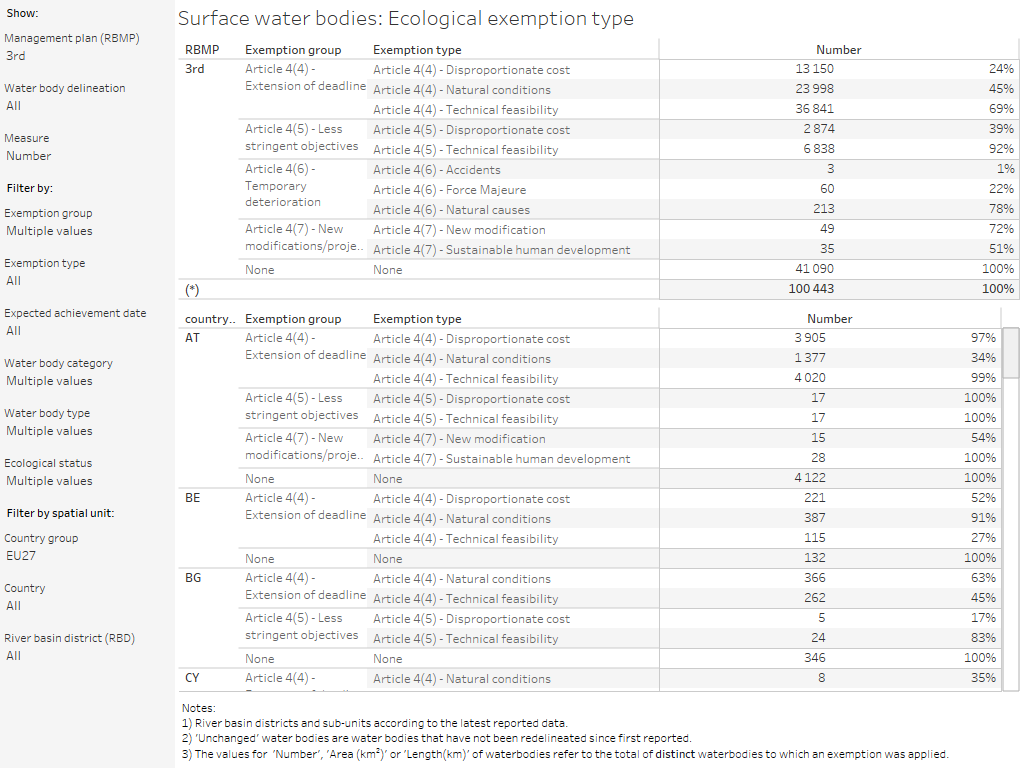
Task: Click the Surface water bodies title
Action: coord(406,18)
